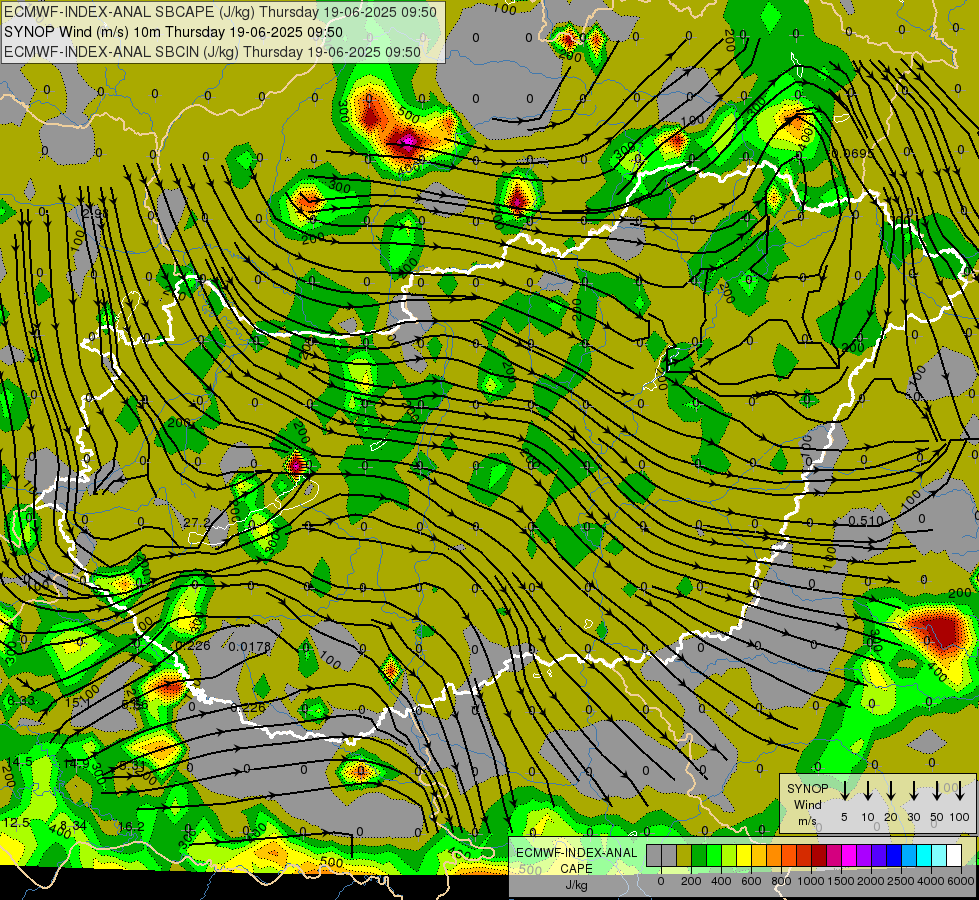Image resolution: width=979 pixels, height=900 pixels.
Task: Click the SYNOP Wind m/s legend label
Action: [807, 804]
